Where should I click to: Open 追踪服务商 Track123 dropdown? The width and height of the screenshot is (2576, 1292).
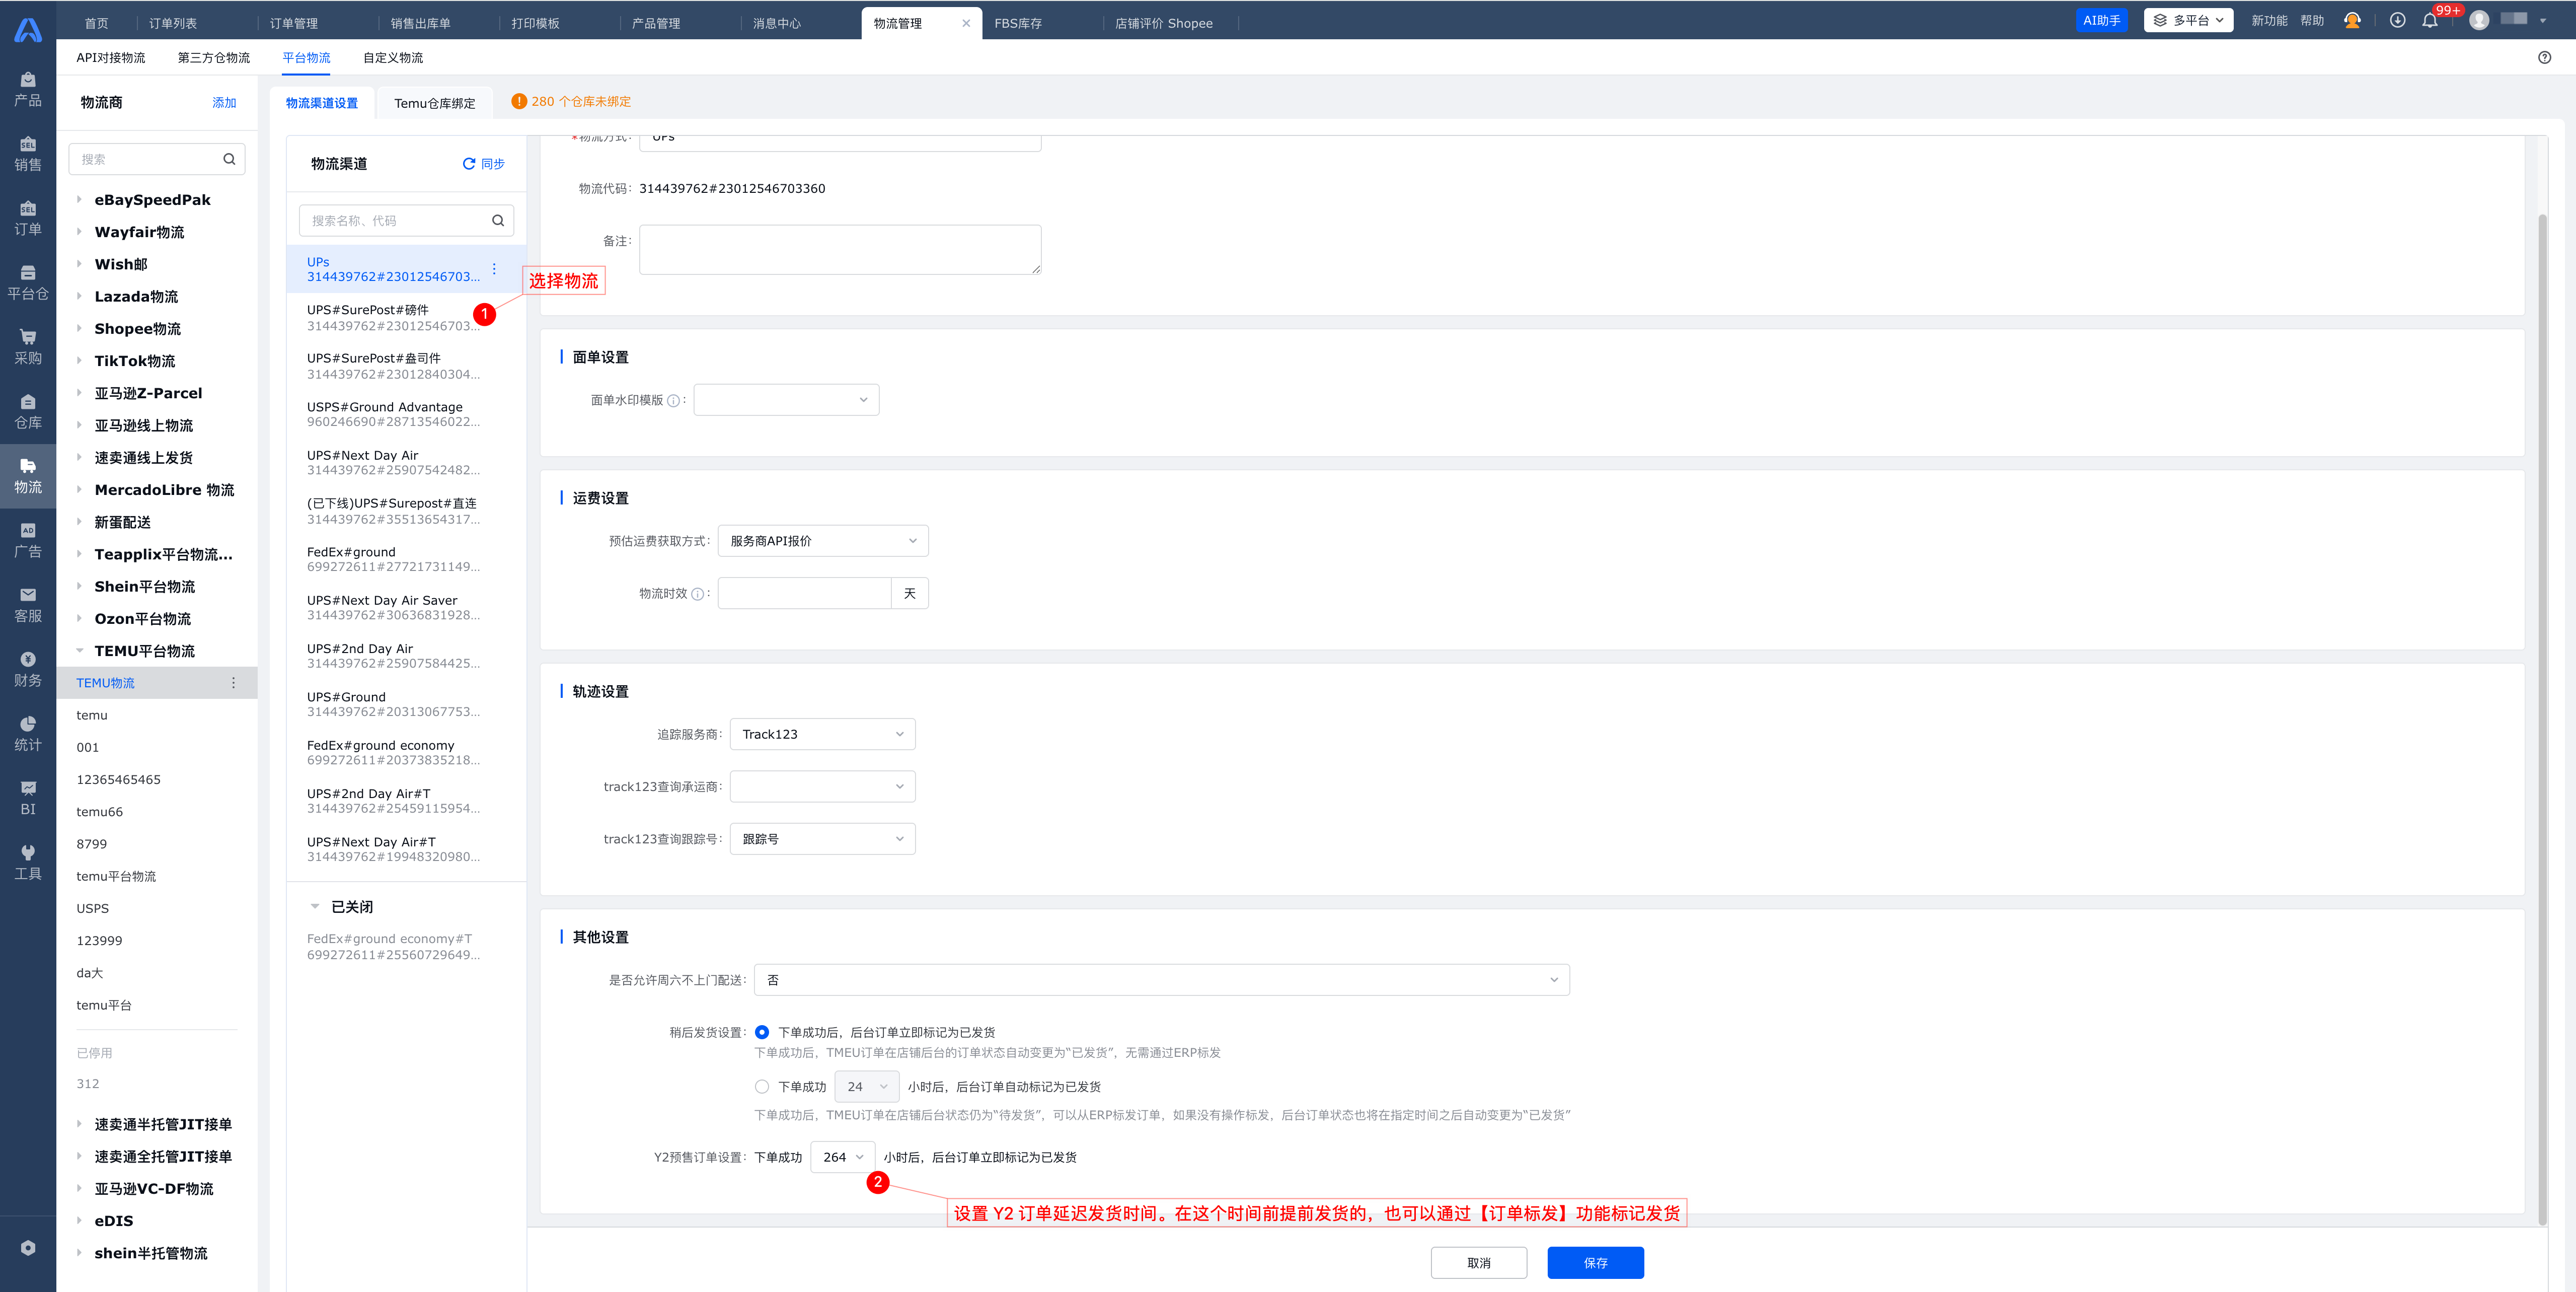tap(822, 734)
